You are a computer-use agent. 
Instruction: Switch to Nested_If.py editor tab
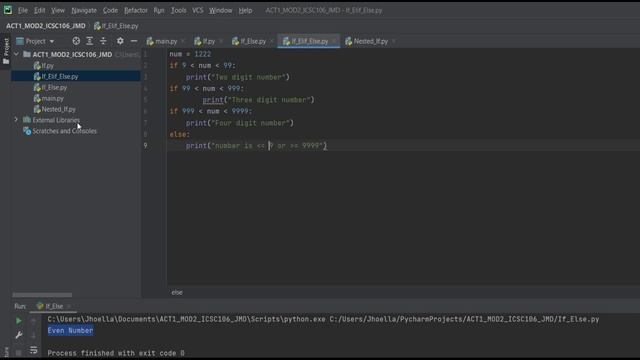click(367, 41)
